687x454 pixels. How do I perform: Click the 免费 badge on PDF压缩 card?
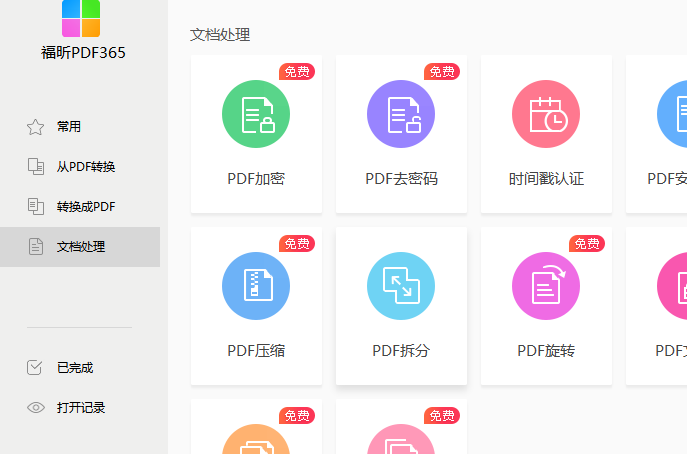(297, 243)
